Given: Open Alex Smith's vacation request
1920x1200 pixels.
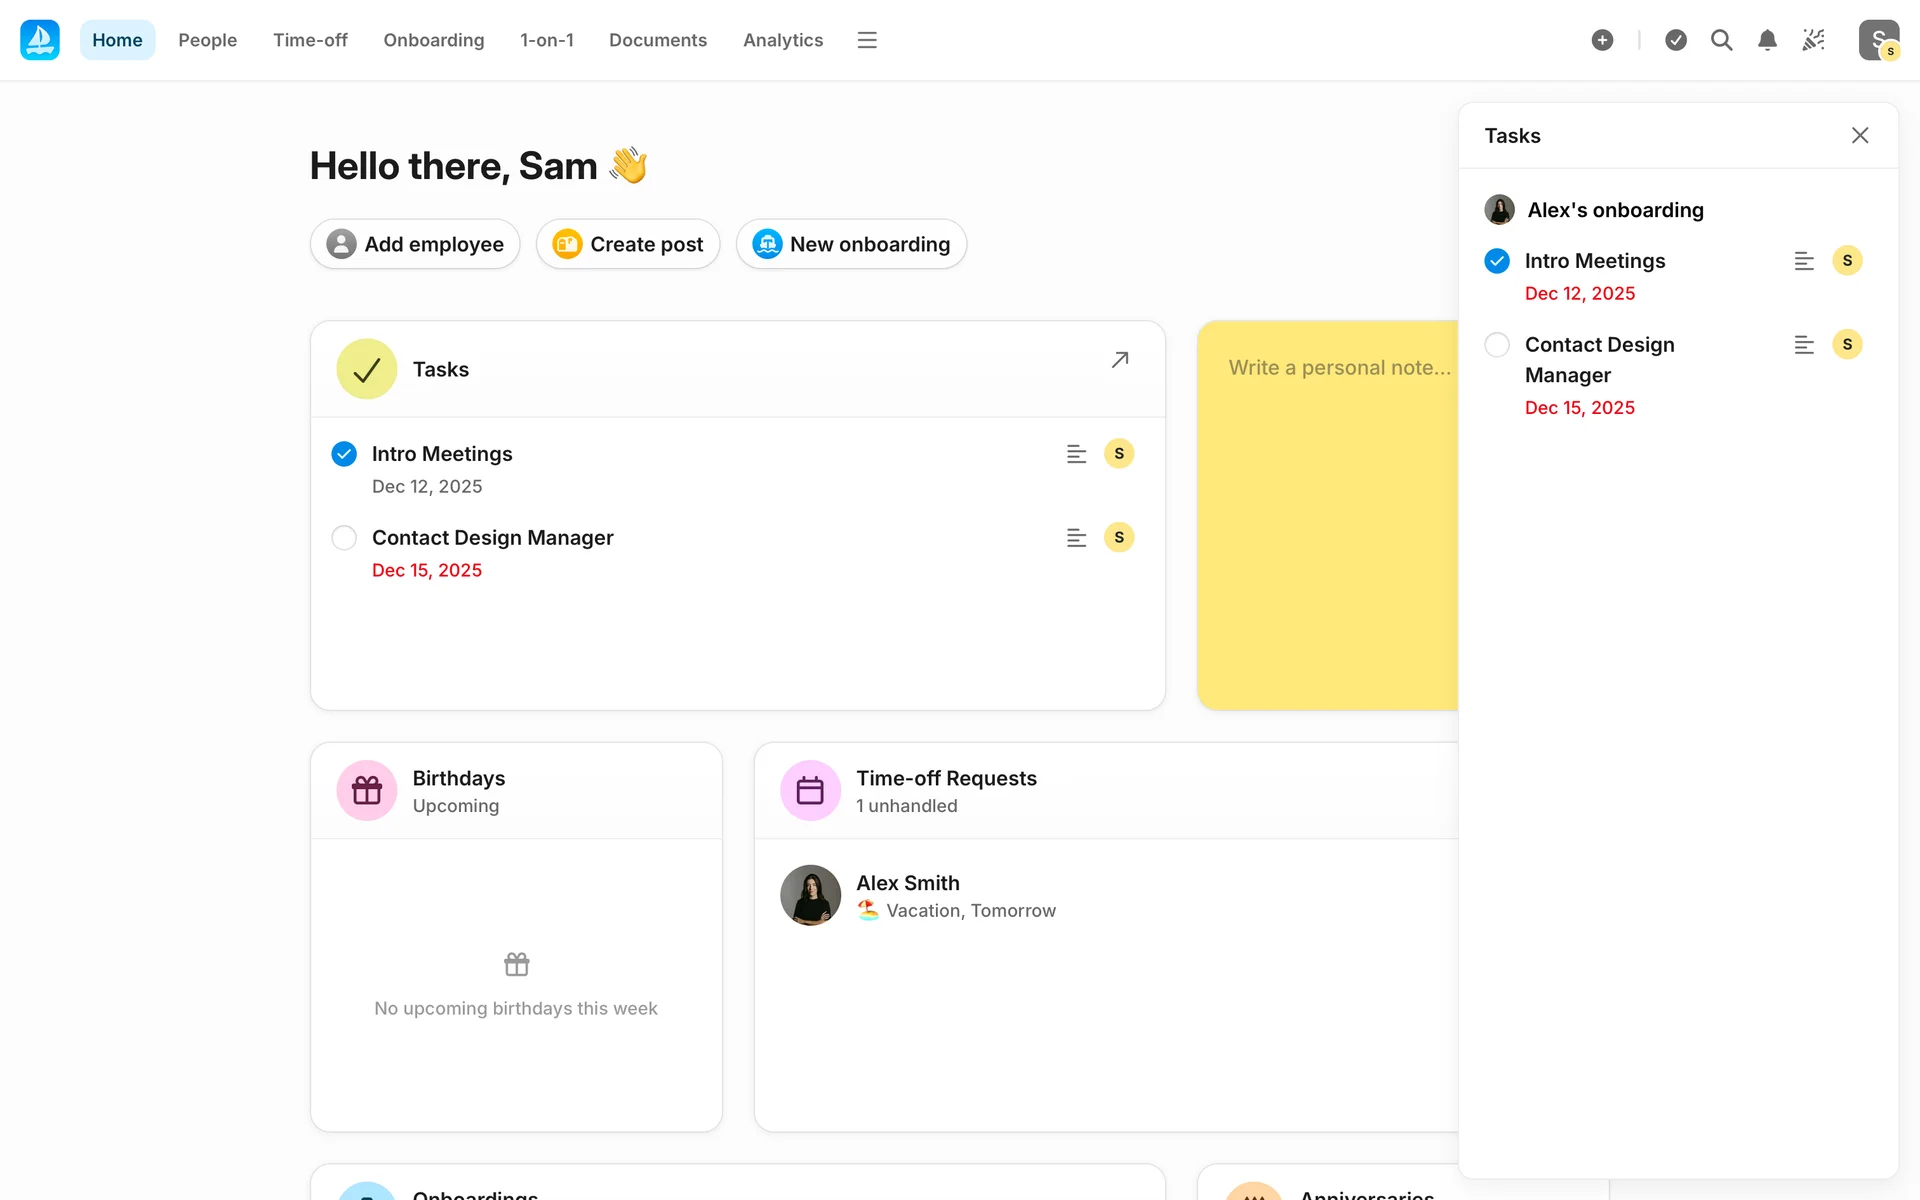Looking at the screenshot, I should (955, 896).
